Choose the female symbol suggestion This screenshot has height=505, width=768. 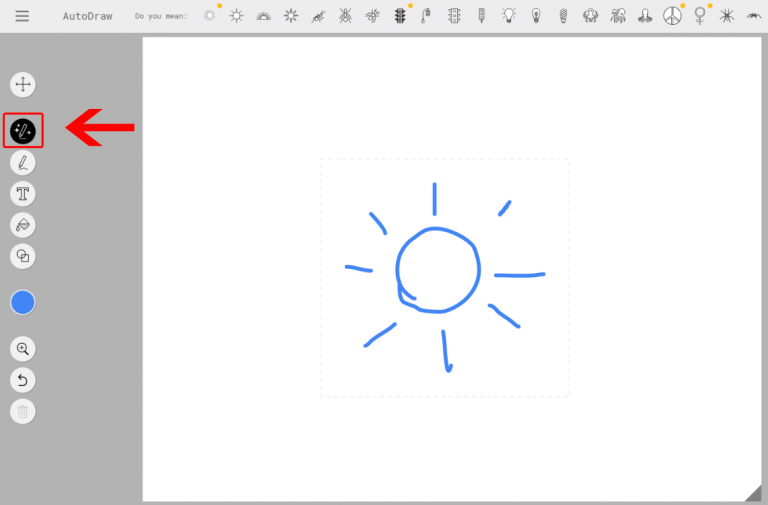(699, 16)
